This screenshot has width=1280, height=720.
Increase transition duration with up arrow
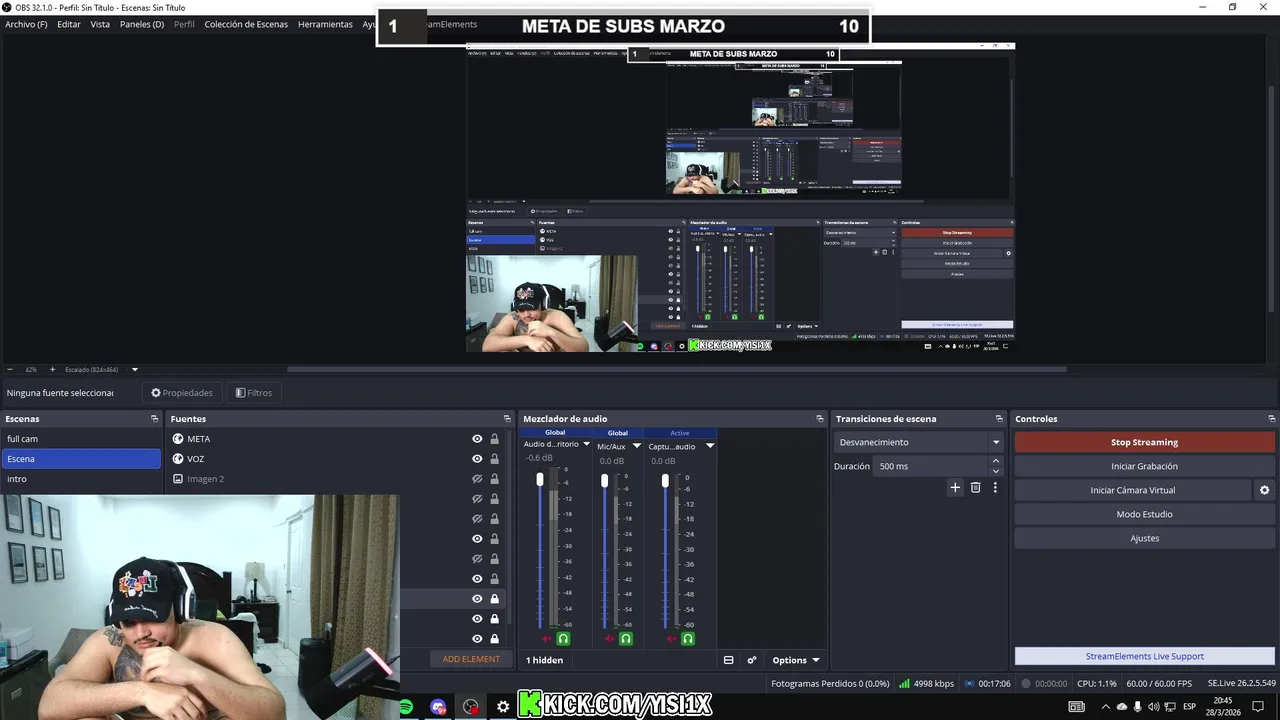(995, 461)
